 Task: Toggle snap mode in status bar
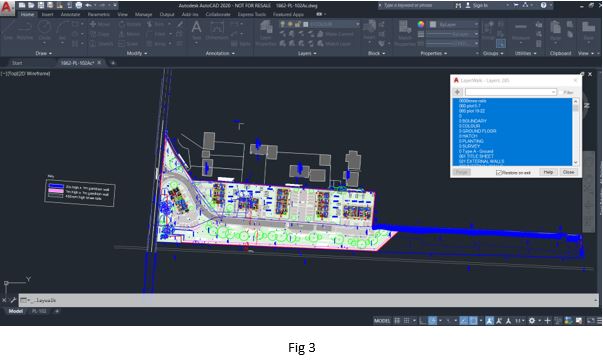(x=406, y=320)
